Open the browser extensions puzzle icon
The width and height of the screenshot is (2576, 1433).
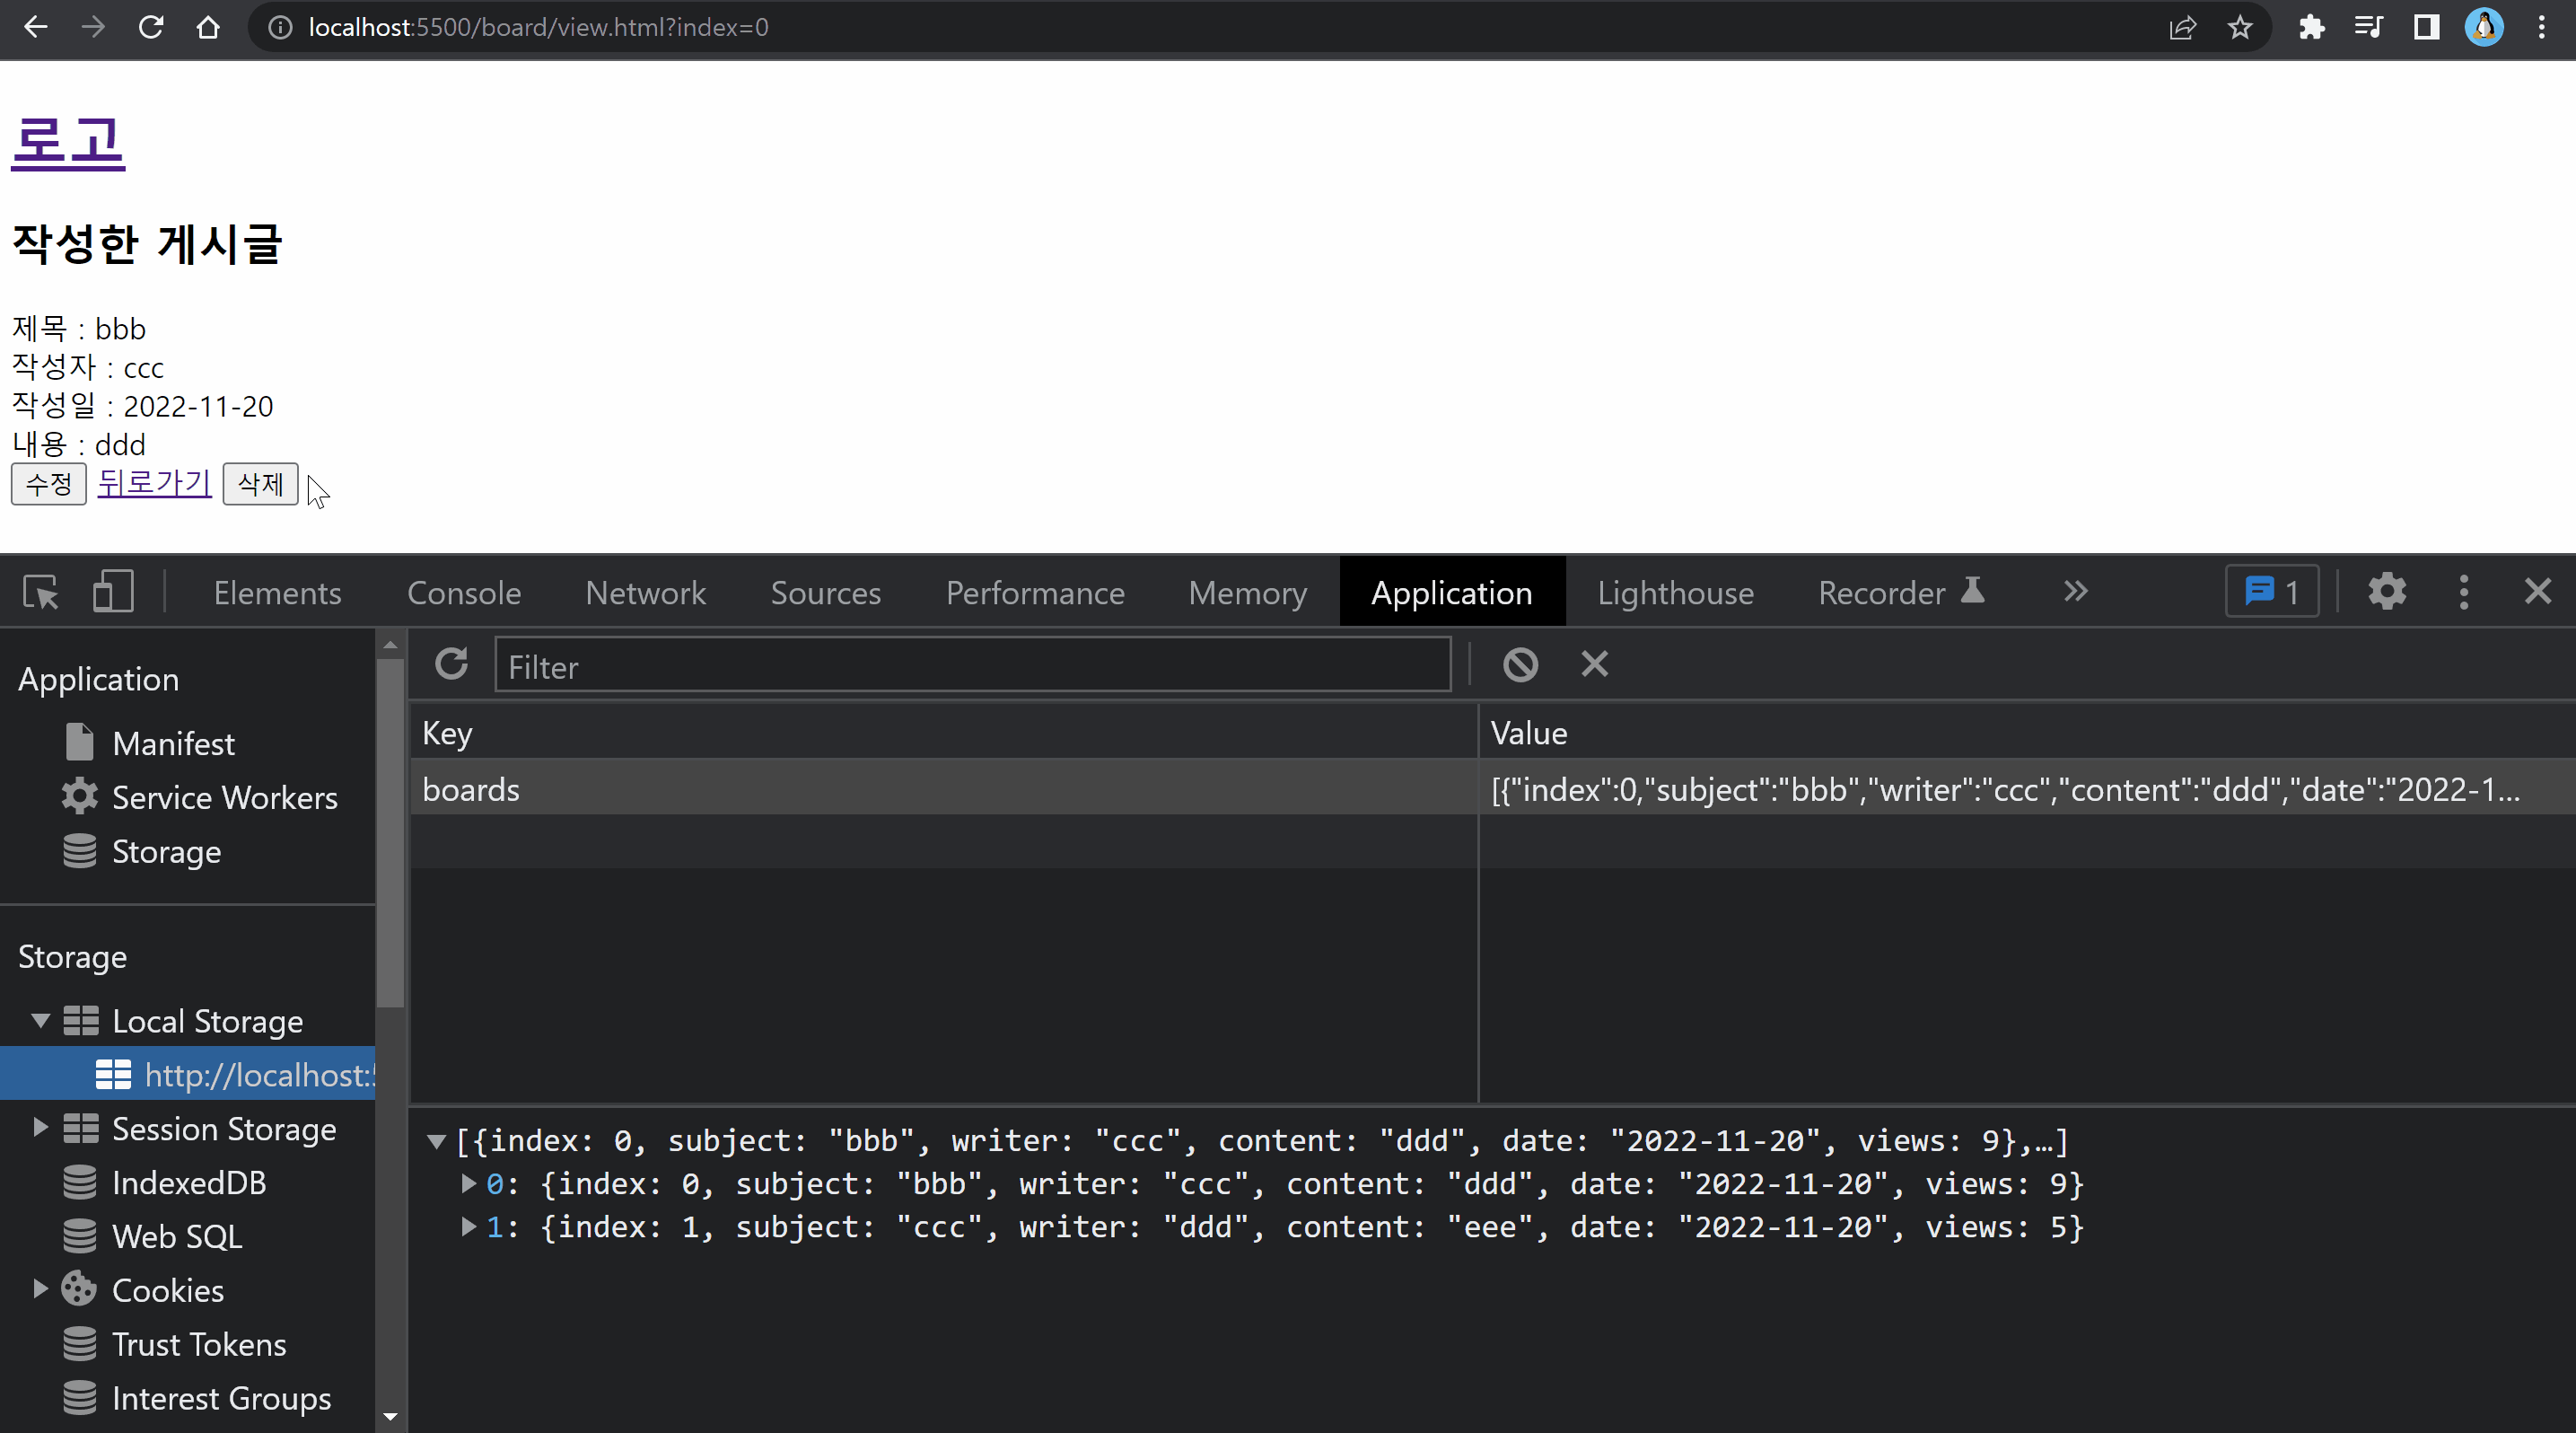click(2311, 27)
